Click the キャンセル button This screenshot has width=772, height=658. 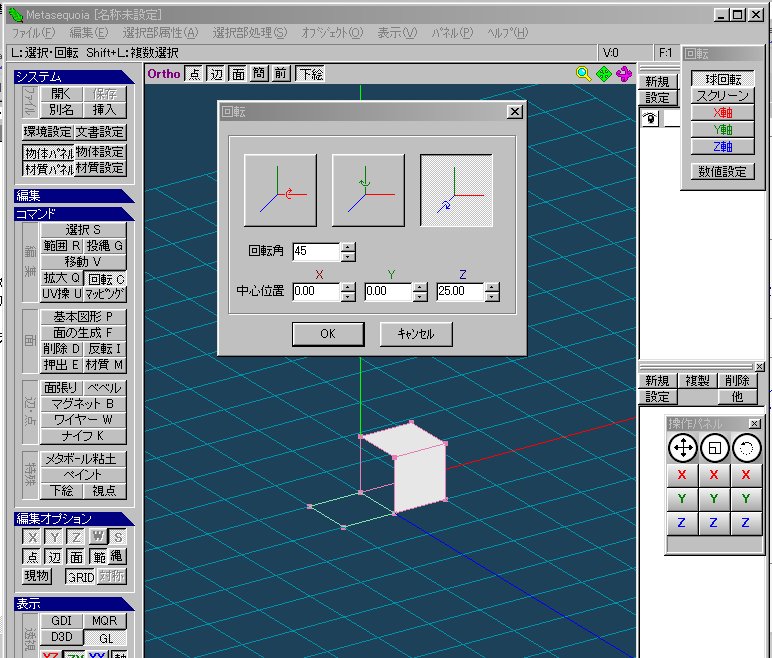416,334
